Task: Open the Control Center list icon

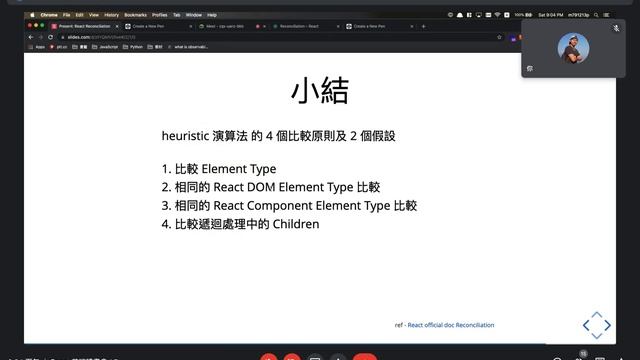Action: click(607, 15)
